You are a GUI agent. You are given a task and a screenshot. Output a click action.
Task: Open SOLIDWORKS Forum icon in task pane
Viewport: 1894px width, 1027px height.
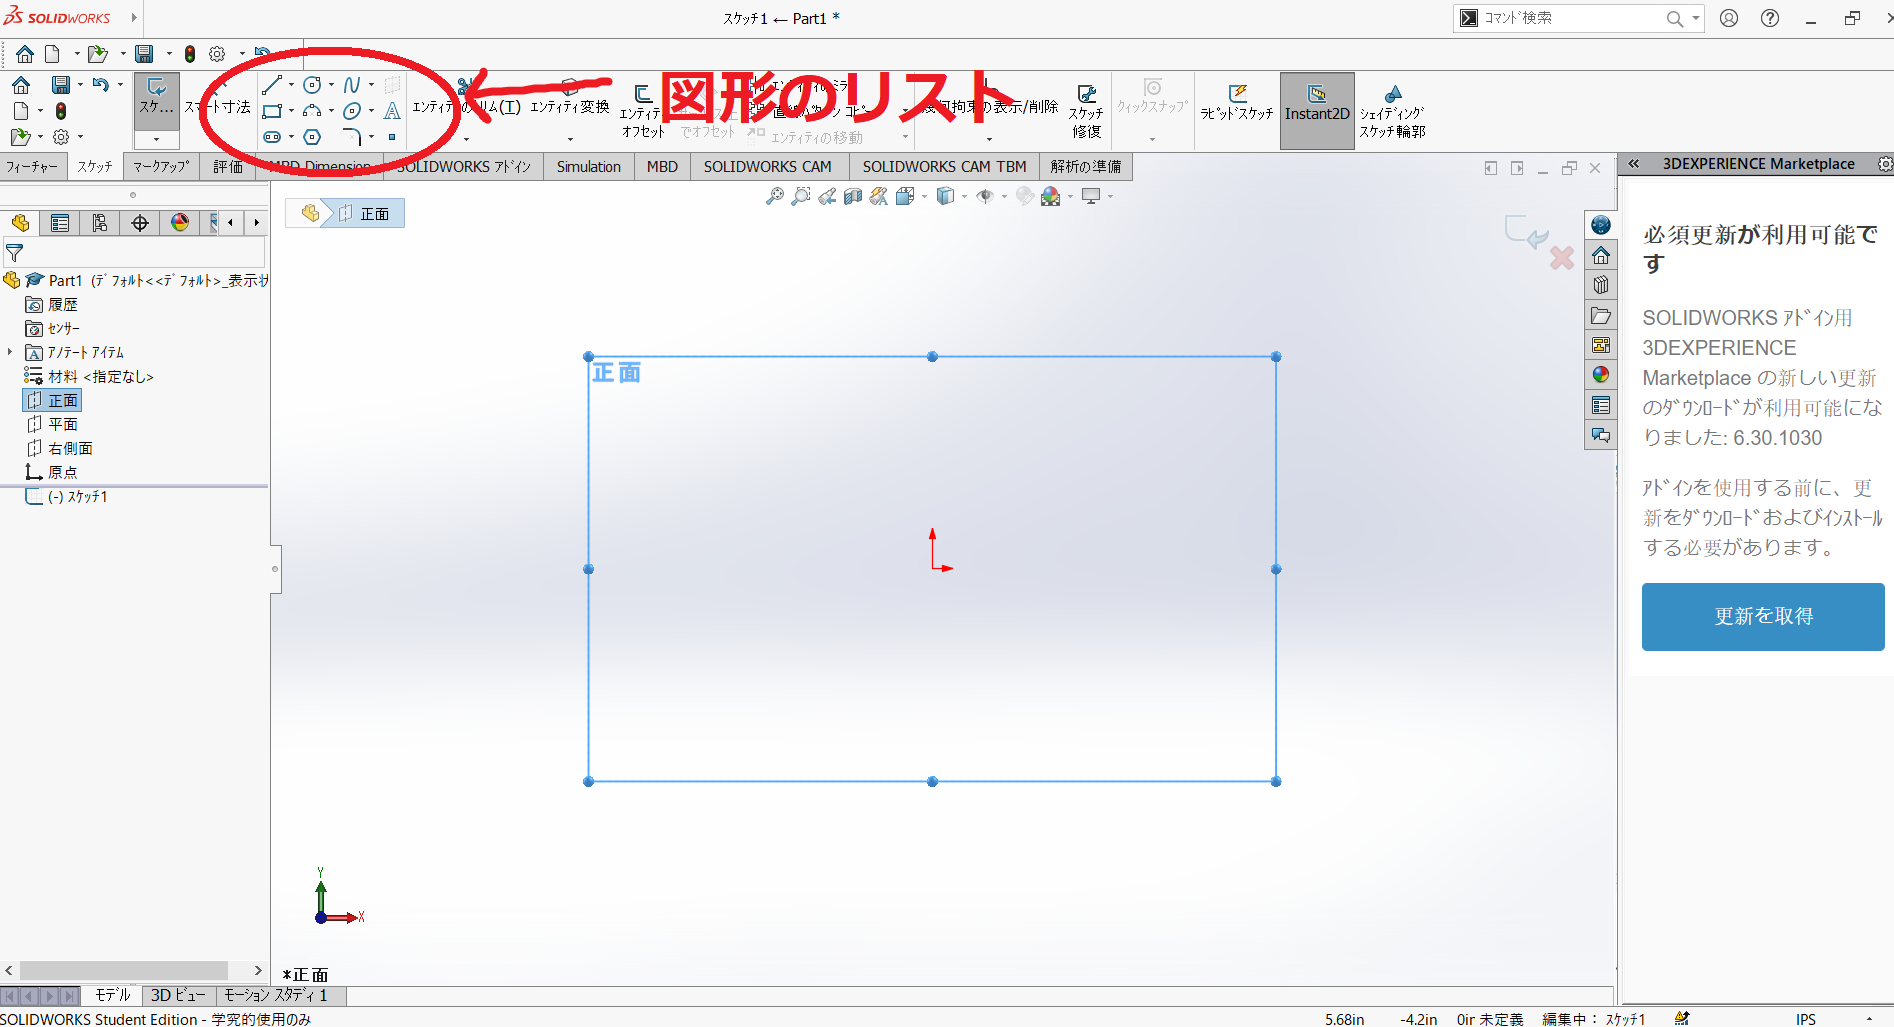click(x=1601, y=435)
